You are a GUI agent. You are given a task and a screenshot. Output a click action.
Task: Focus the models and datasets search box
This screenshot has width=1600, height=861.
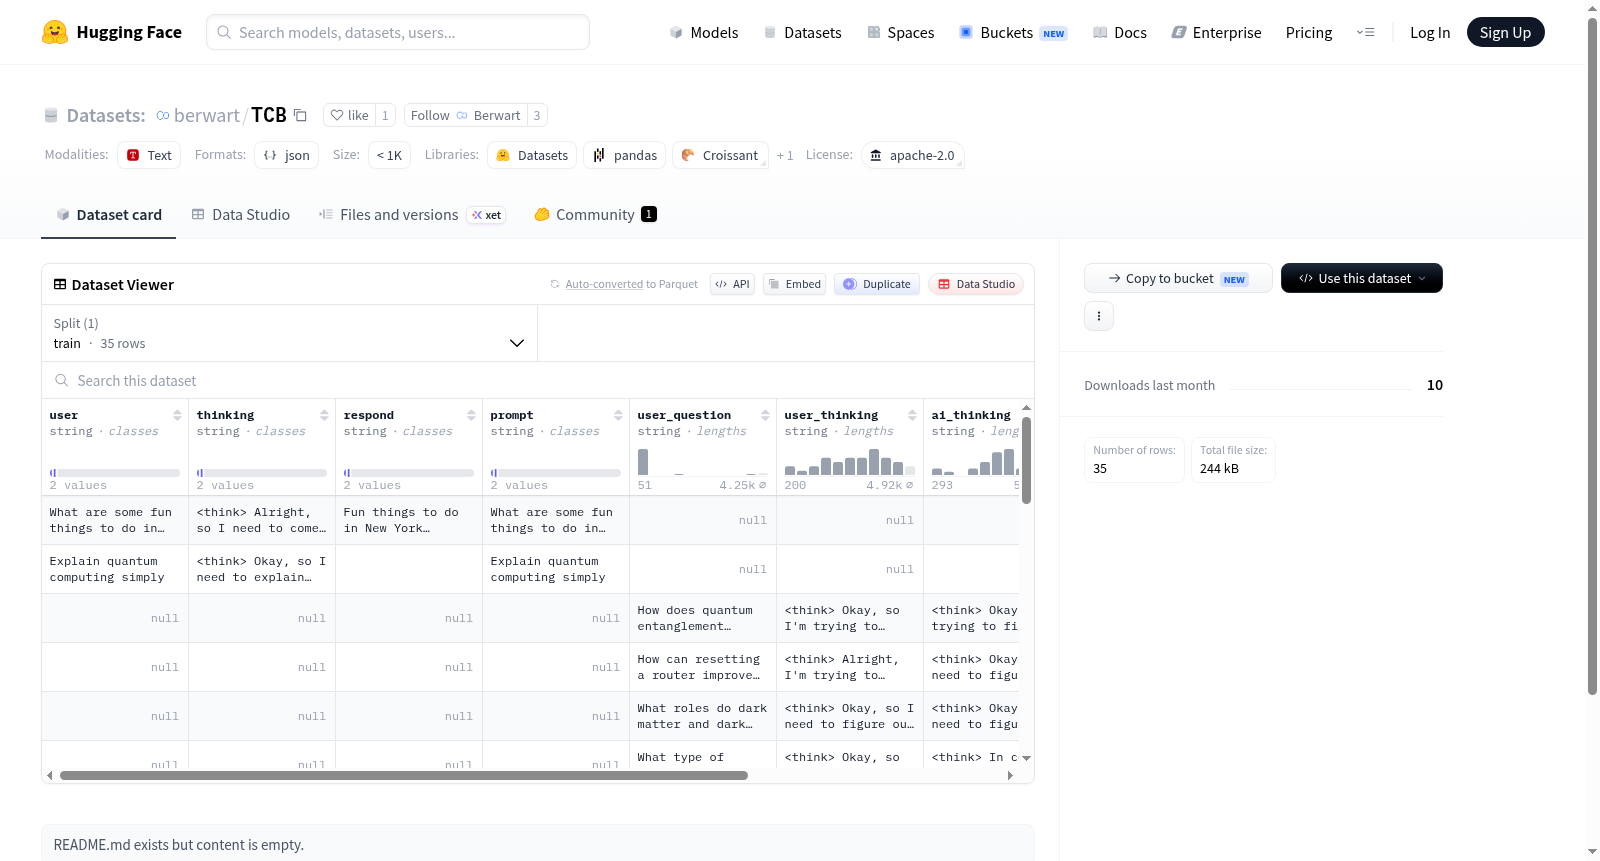click(398, 32)
